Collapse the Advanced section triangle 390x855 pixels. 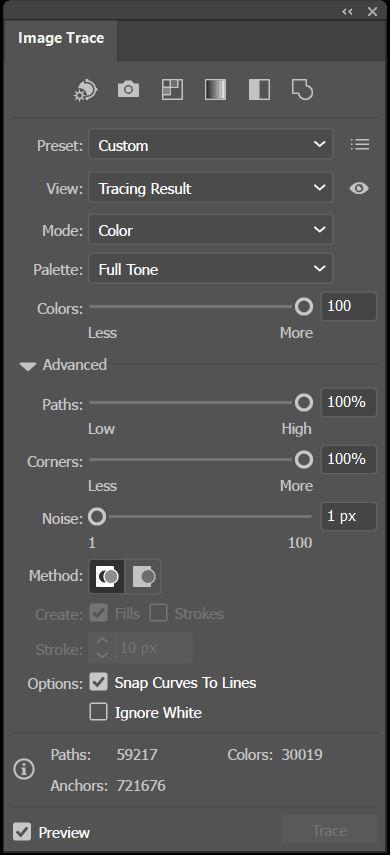(28, 366)
